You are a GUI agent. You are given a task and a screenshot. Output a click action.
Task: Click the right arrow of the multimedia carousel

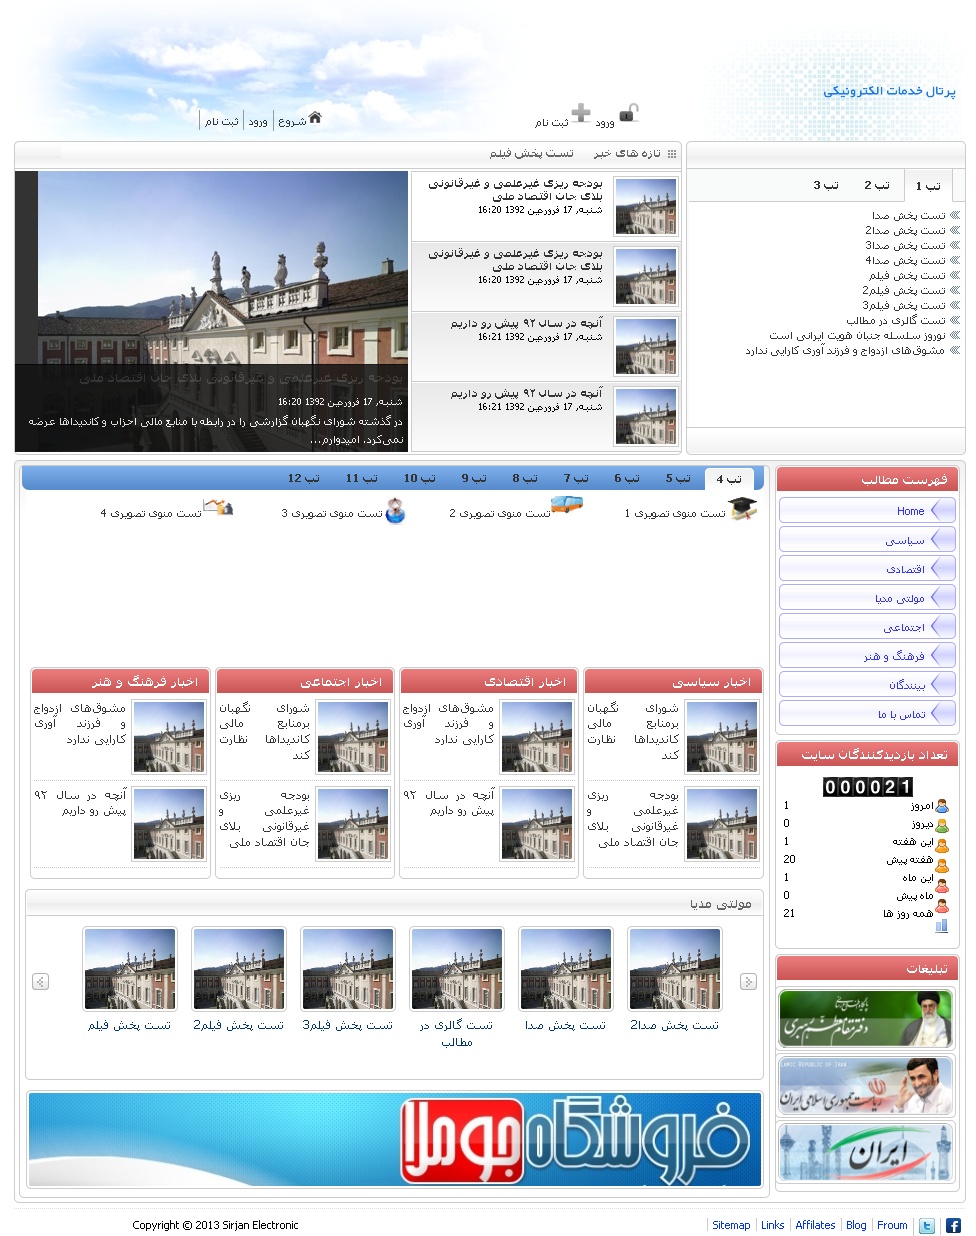click(747, 981)
